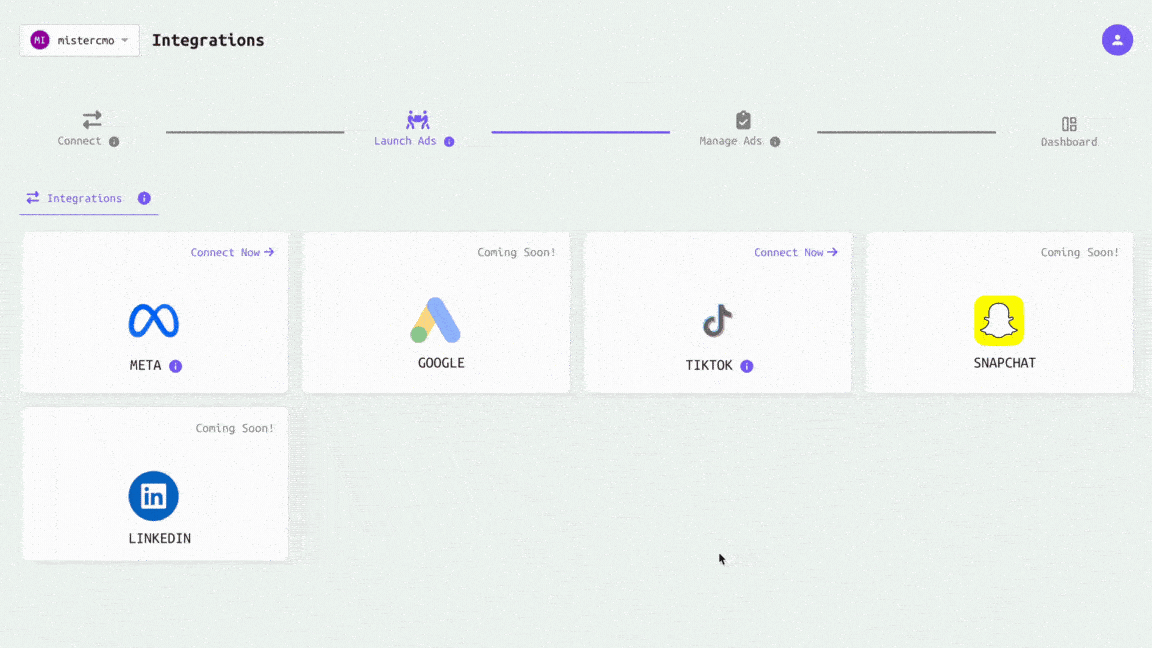Click info icon next to Integrations tab
The width and height of the screenshot is (1152, 648).
tap(144, 198)
